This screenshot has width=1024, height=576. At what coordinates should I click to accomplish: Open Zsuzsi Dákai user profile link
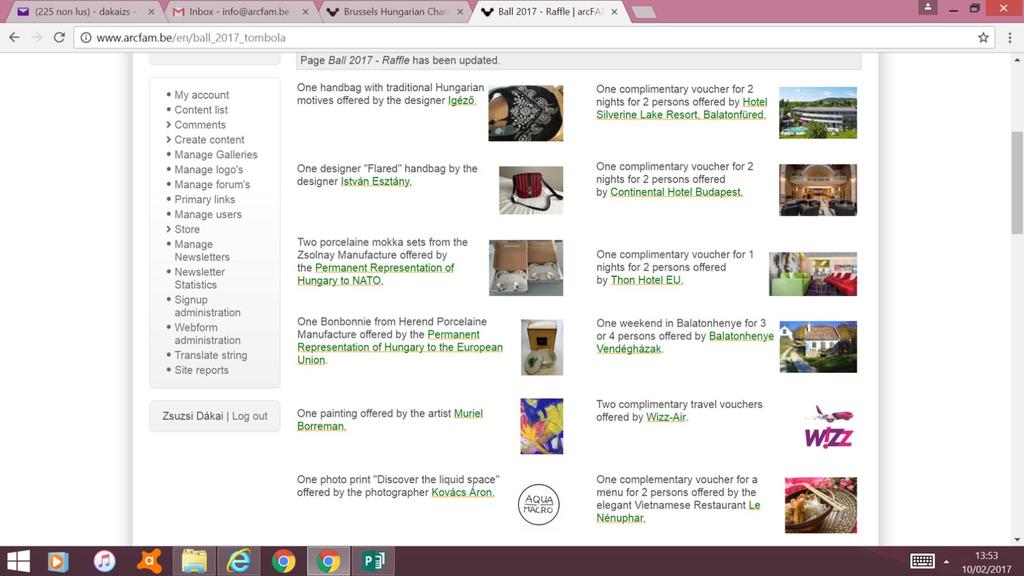pos(193,416)
